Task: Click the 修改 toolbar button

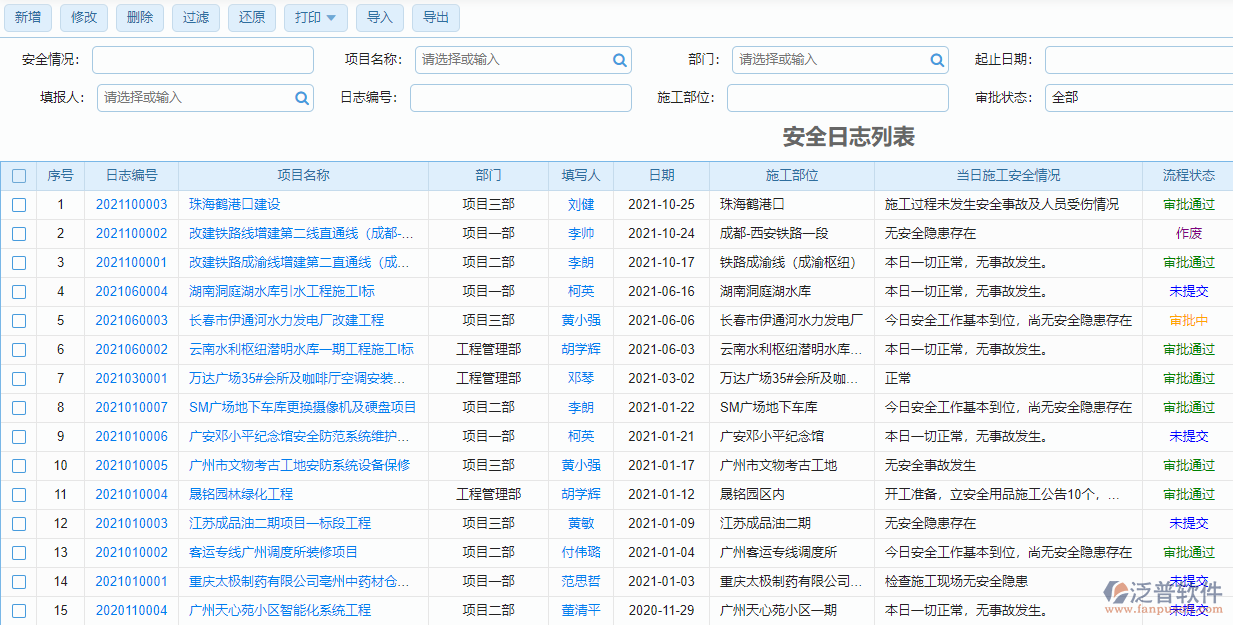Action: pyautogui.click(x=84, y=17)
